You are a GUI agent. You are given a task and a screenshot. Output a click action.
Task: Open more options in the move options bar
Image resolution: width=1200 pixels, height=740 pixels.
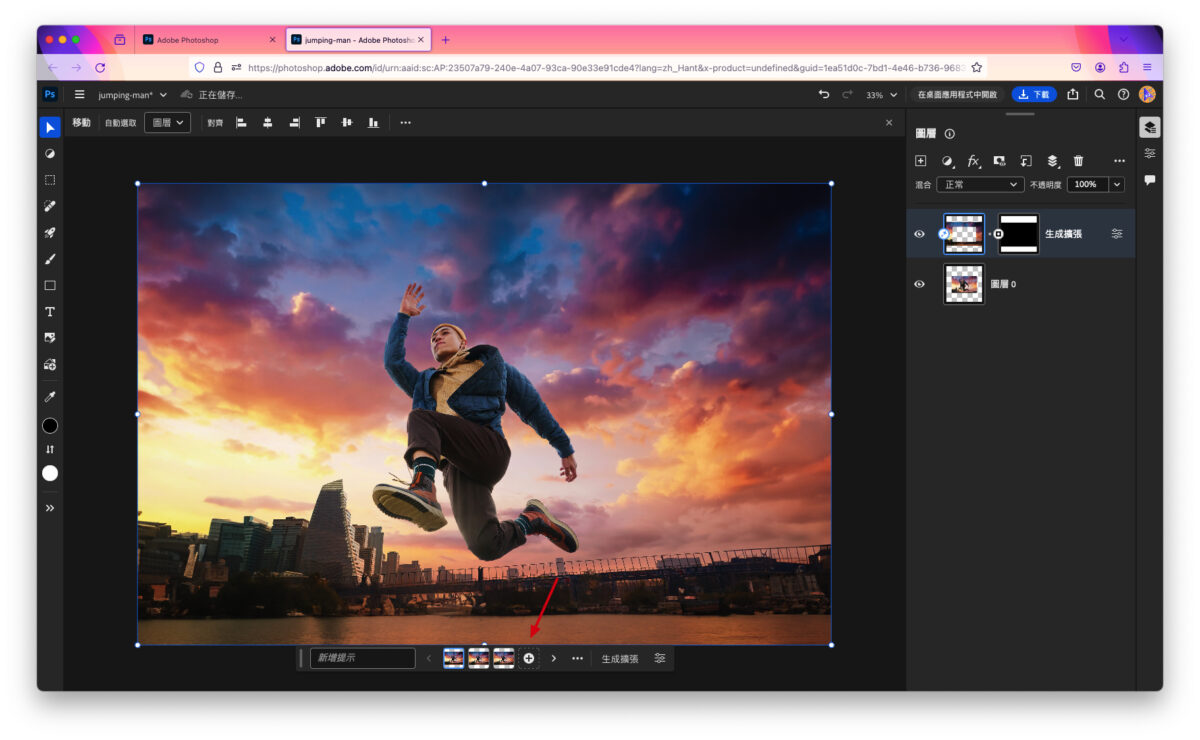(405, 122)
